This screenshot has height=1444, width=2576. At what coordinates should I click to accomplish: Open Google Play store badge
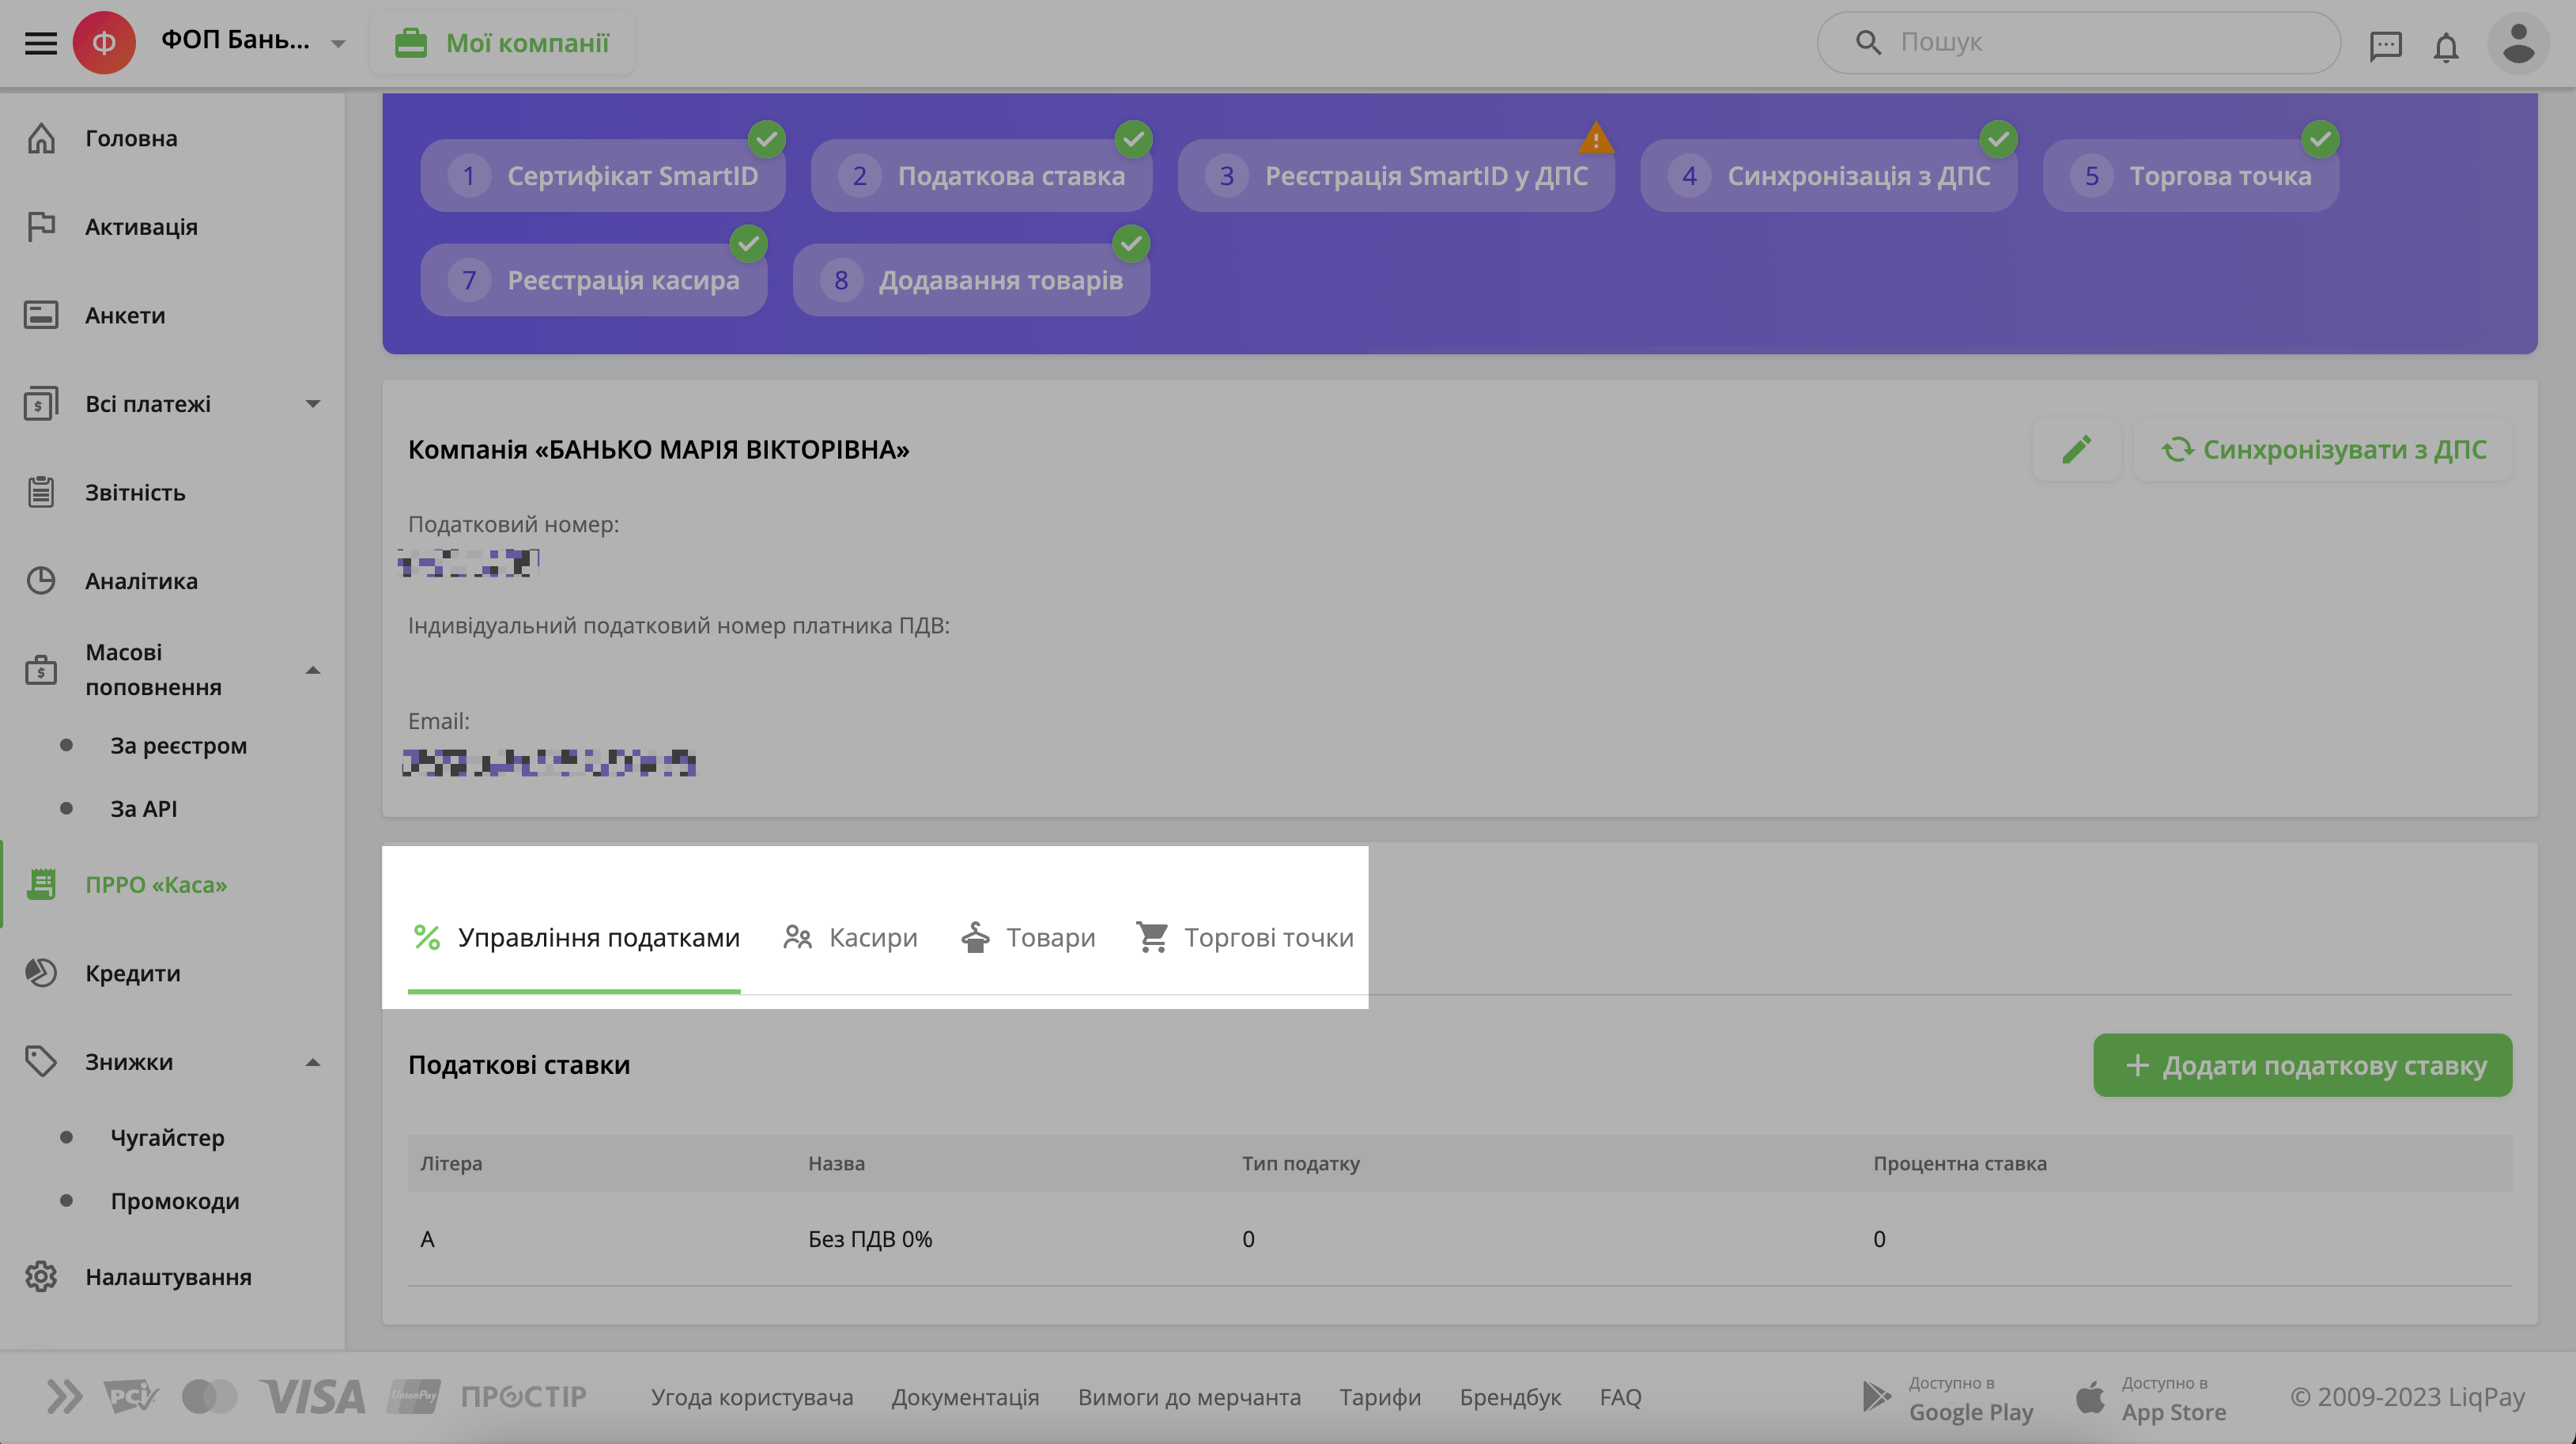[1947, 1398]
